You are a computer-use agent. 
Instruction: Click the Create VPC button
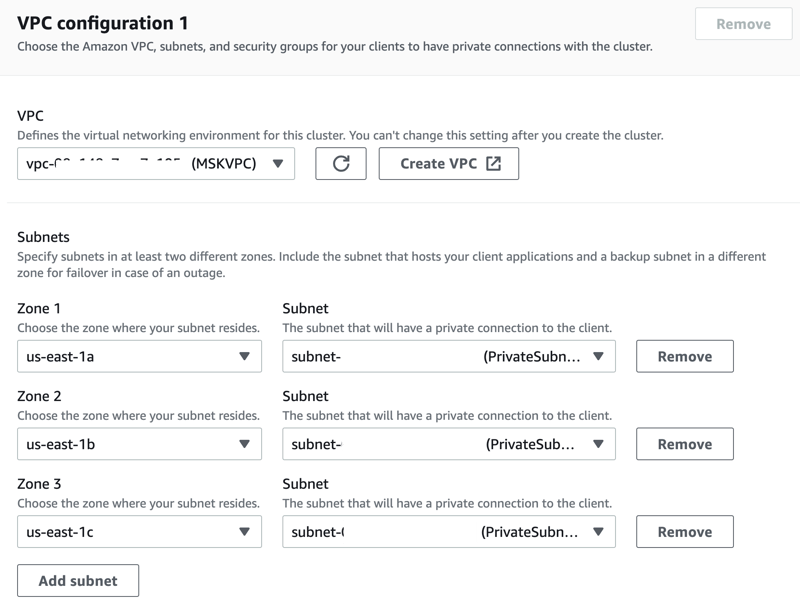coord(448,164)
